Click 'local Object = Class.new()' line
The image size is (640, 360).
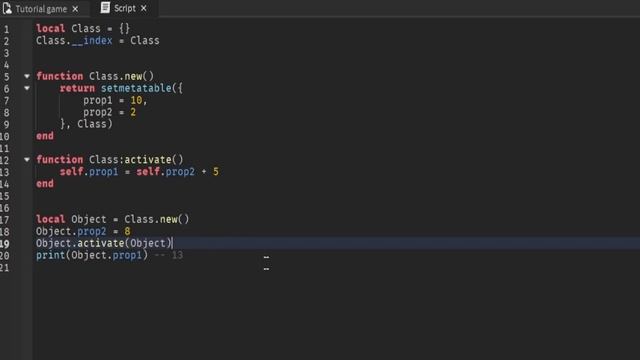point(113,220)
